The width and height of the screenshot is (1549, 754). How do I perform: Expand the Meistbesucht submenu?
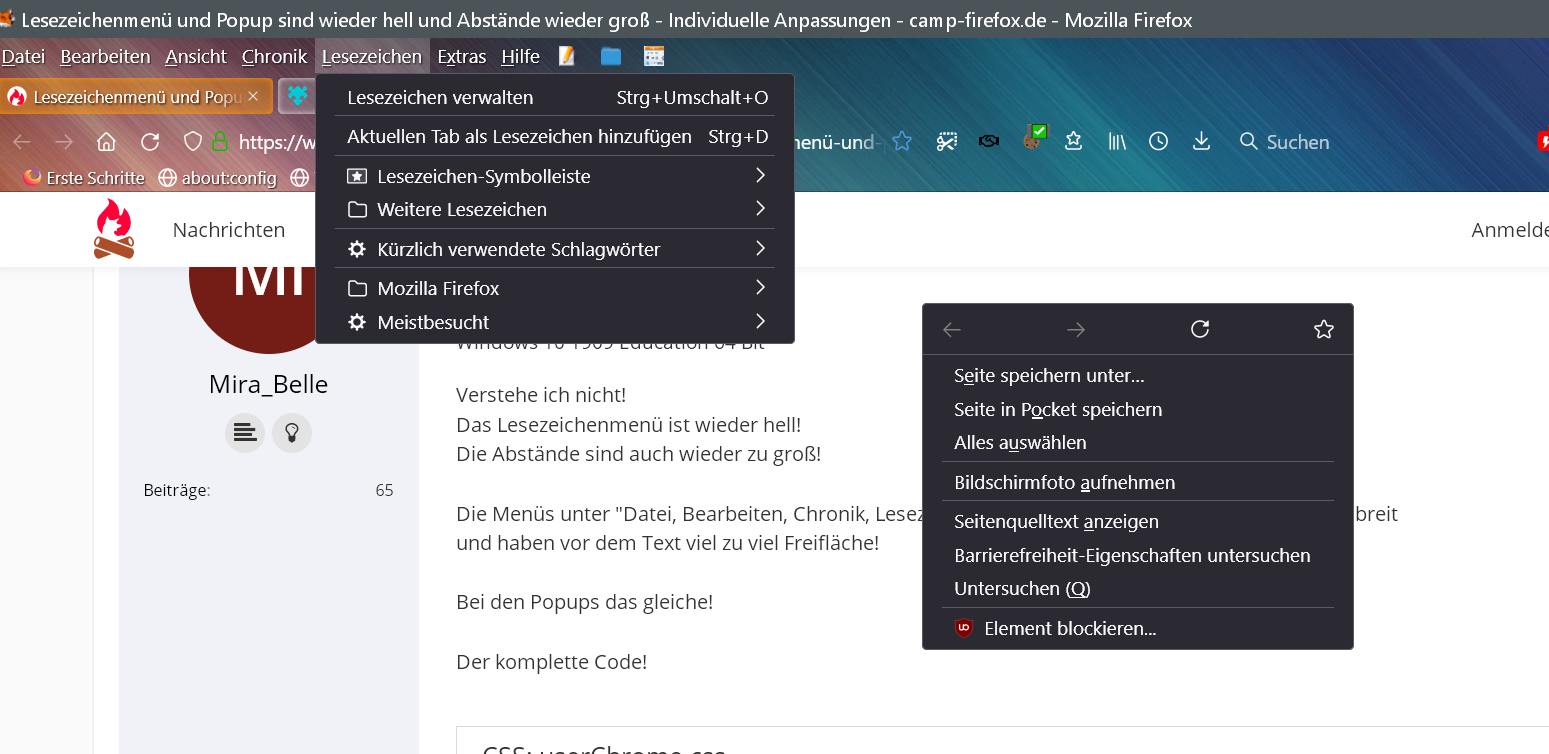[555, 322]
